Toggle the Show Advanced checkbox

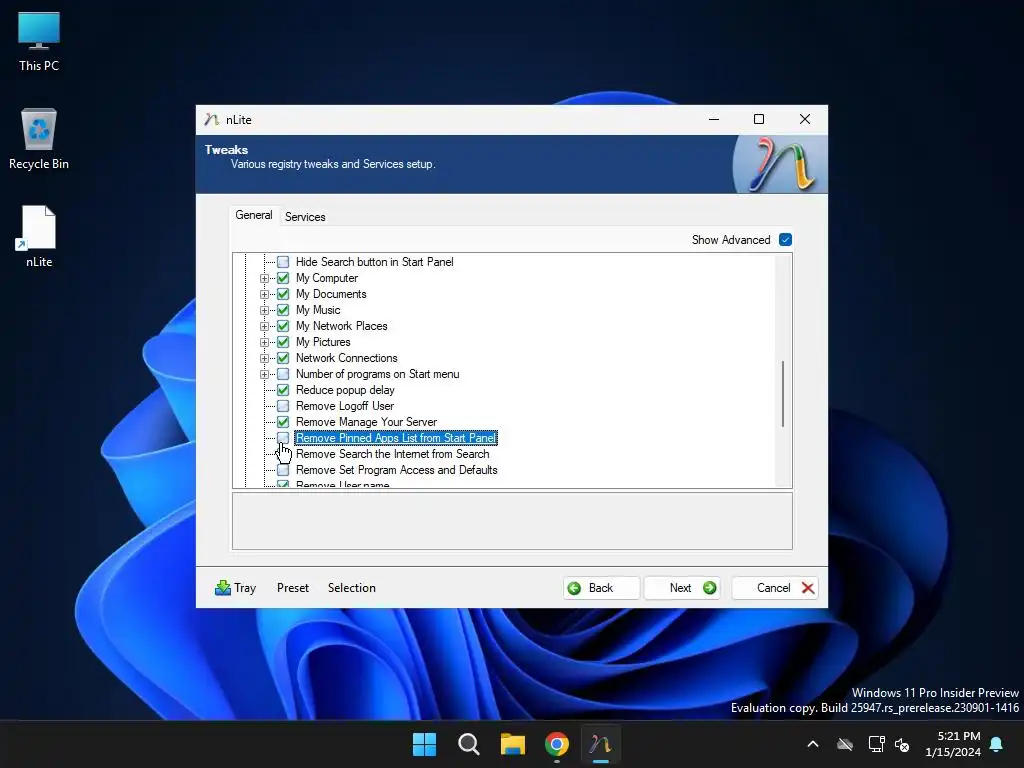(x=786, y=240)
